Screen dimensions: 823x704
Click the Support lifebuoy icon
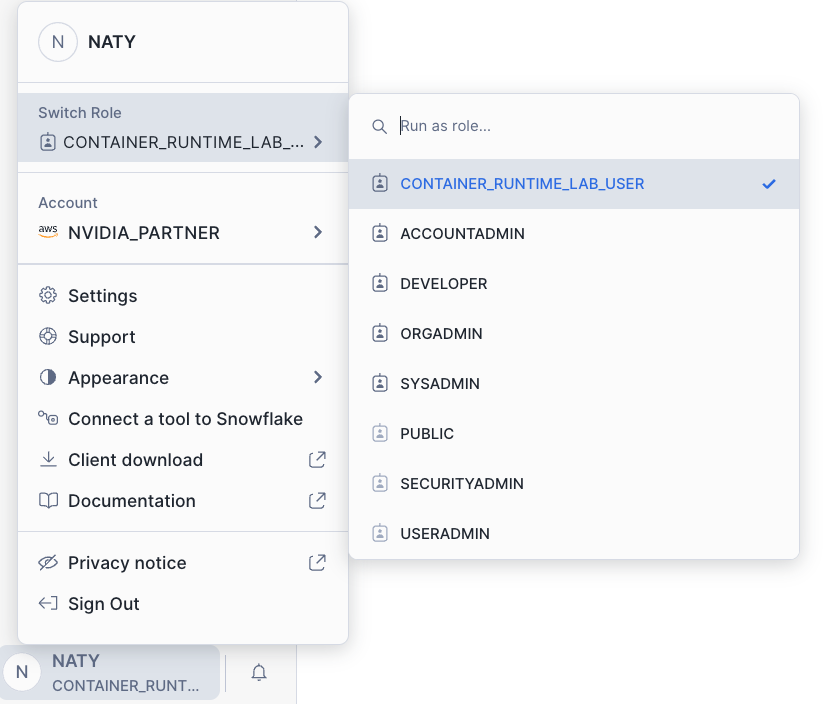(48, 337)
